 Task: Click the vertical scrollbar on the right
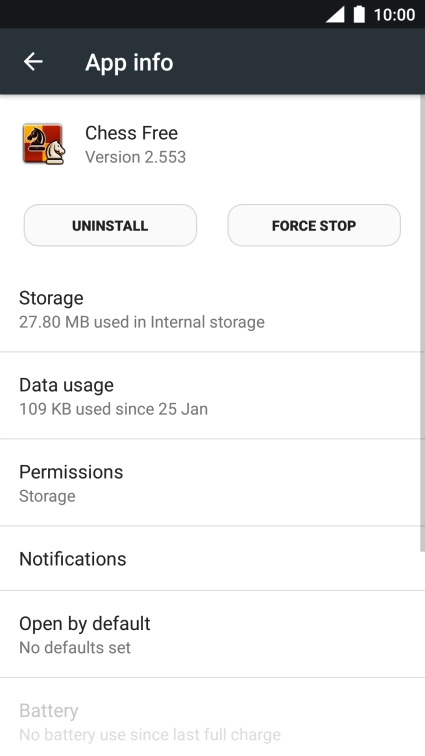tap(422, 323)
